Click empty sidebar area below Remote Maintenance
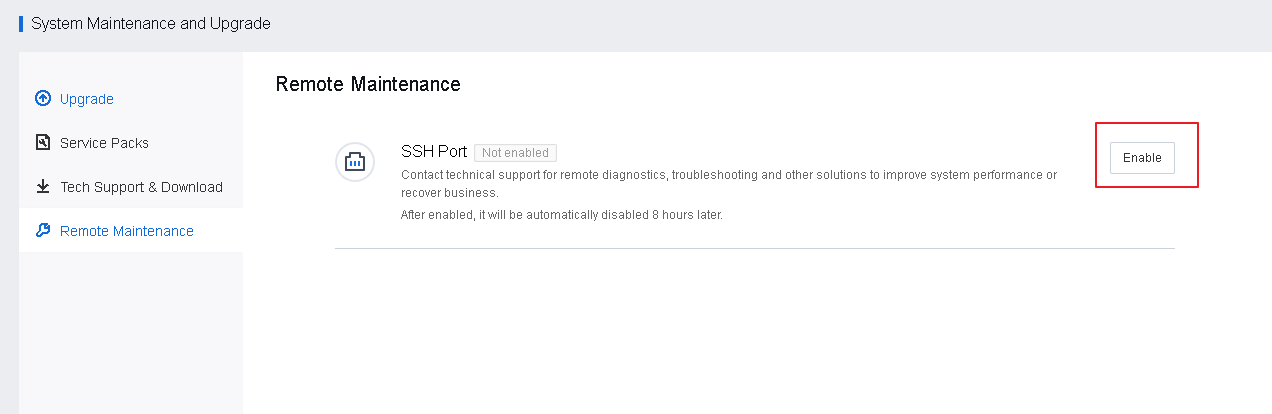This screenshot has height=414, width=1272. tap(130, 330)
